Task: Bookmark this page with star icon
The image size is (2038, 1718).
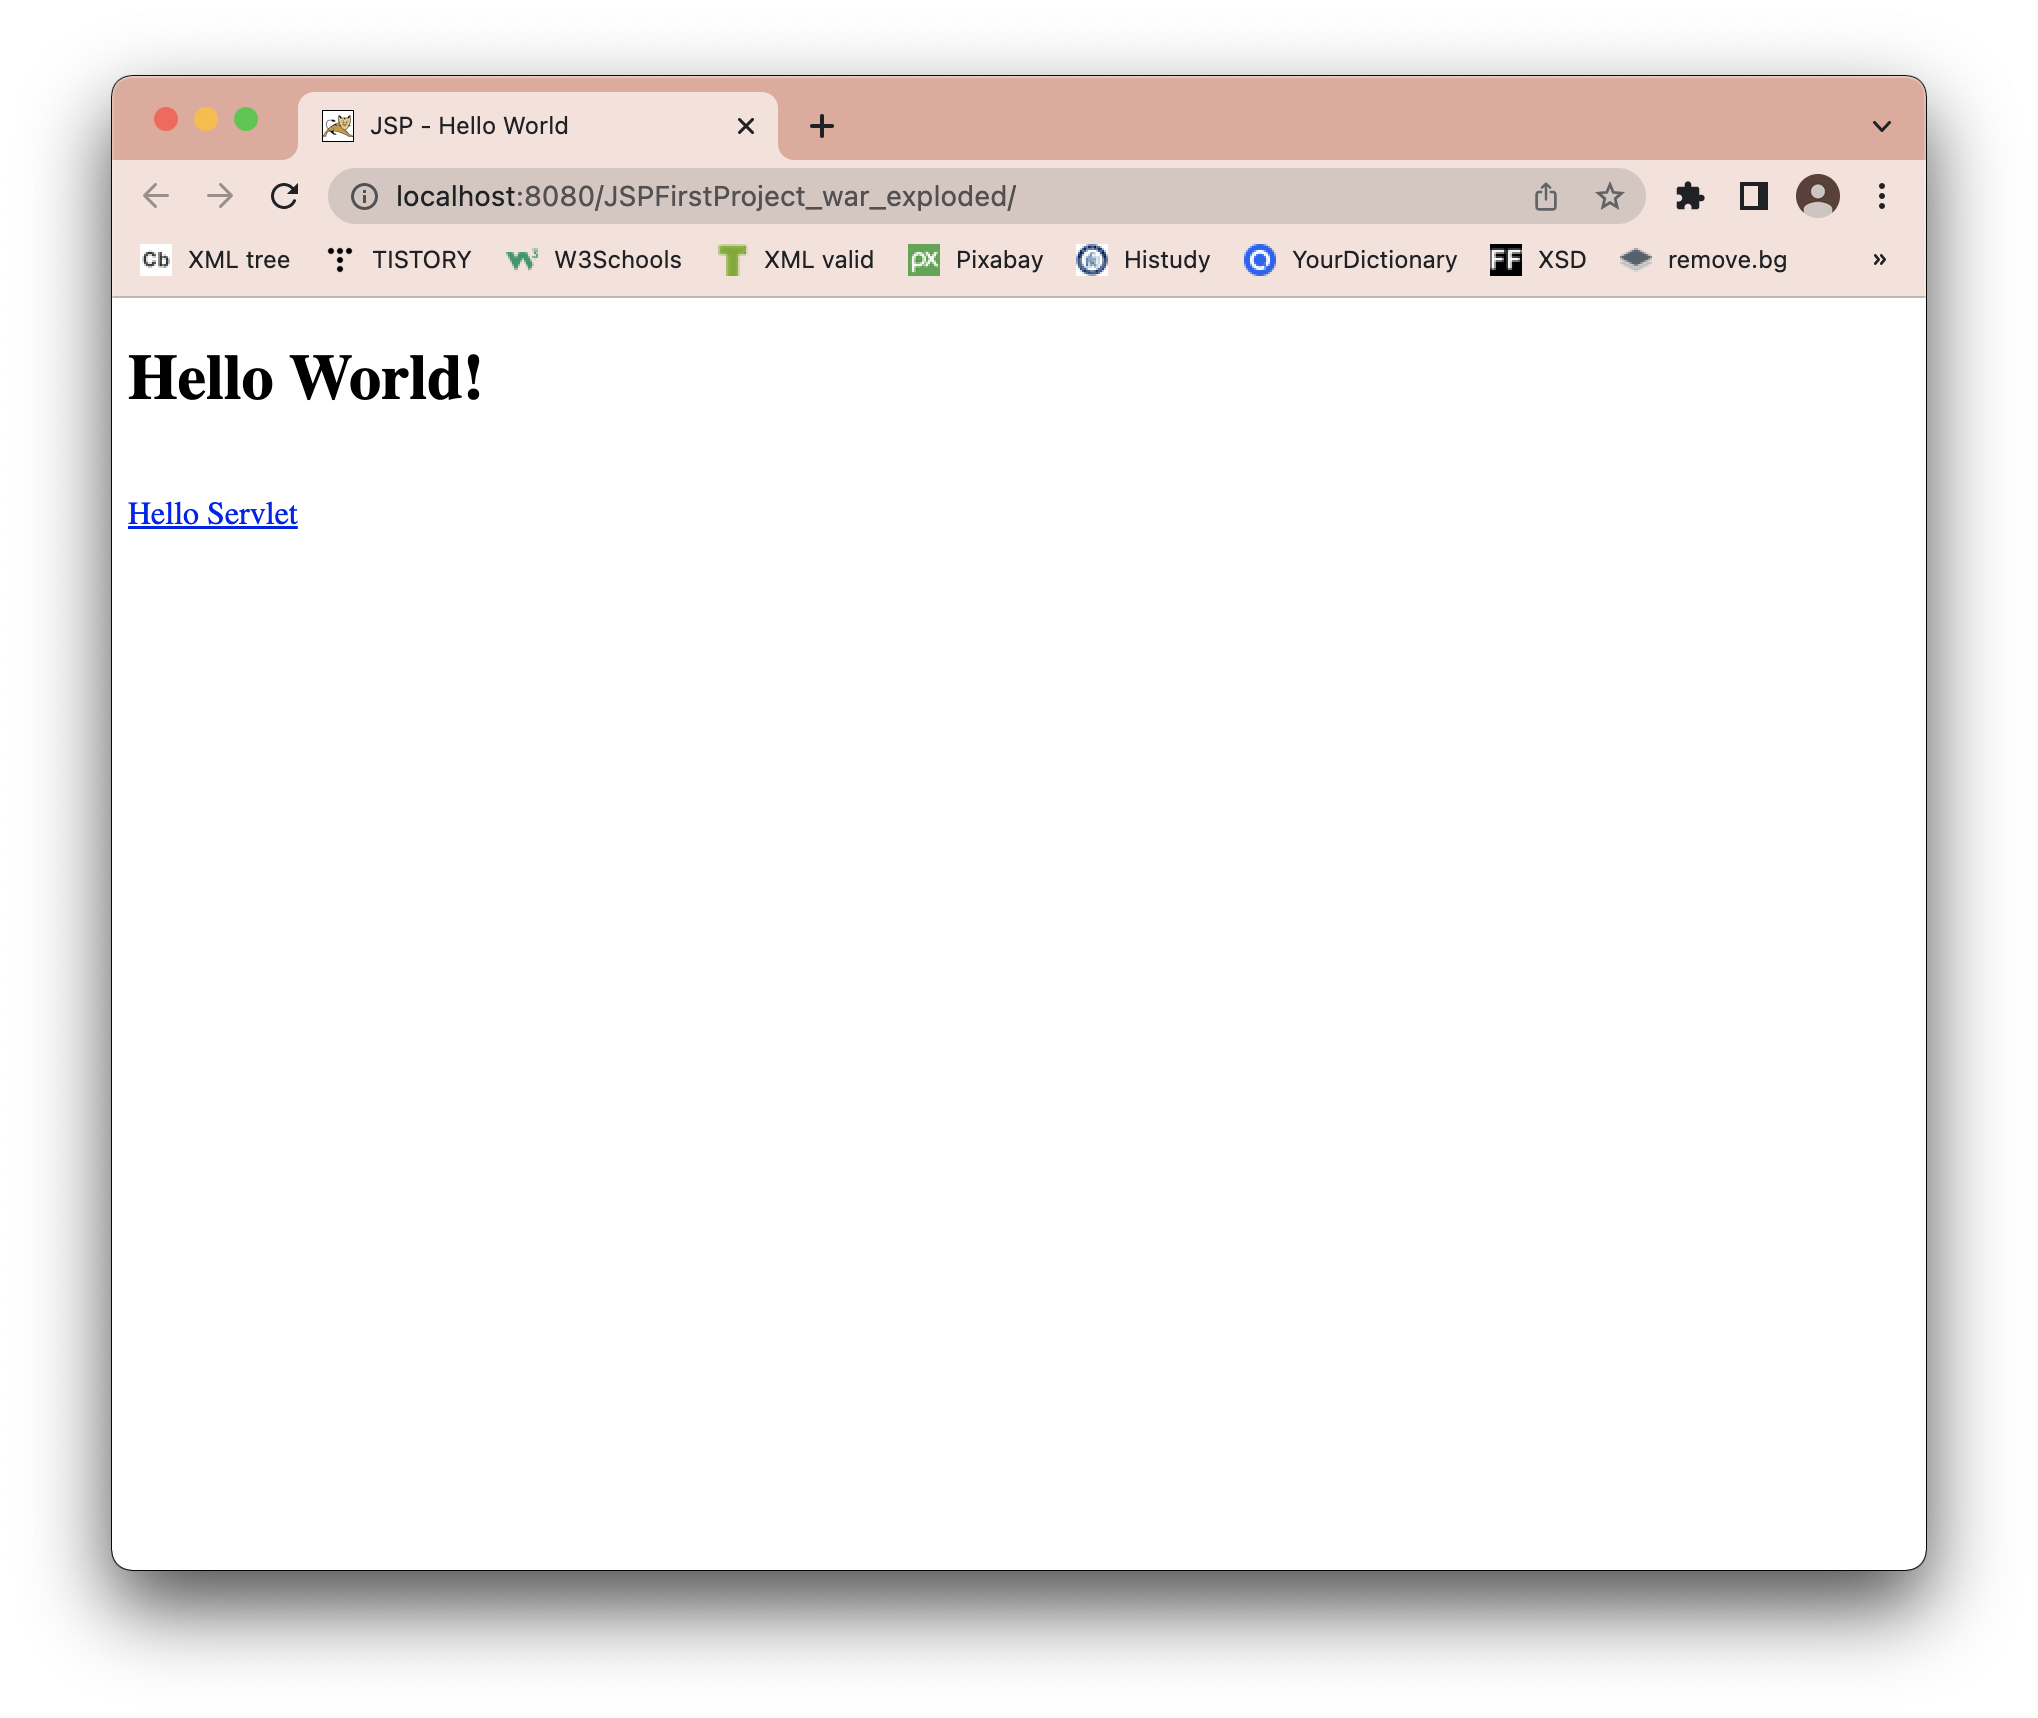Action: pyautogui.click(x=1609, y=196)
